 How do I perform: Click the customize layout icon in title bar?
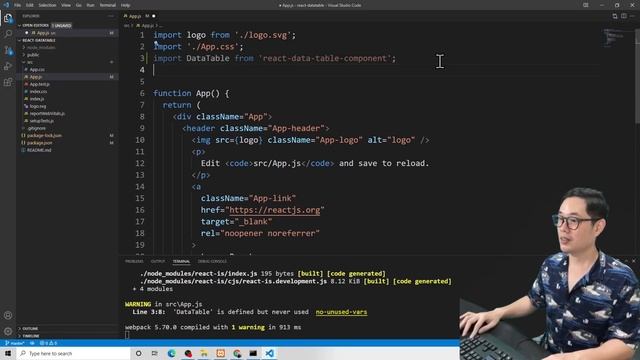(586, 5)
